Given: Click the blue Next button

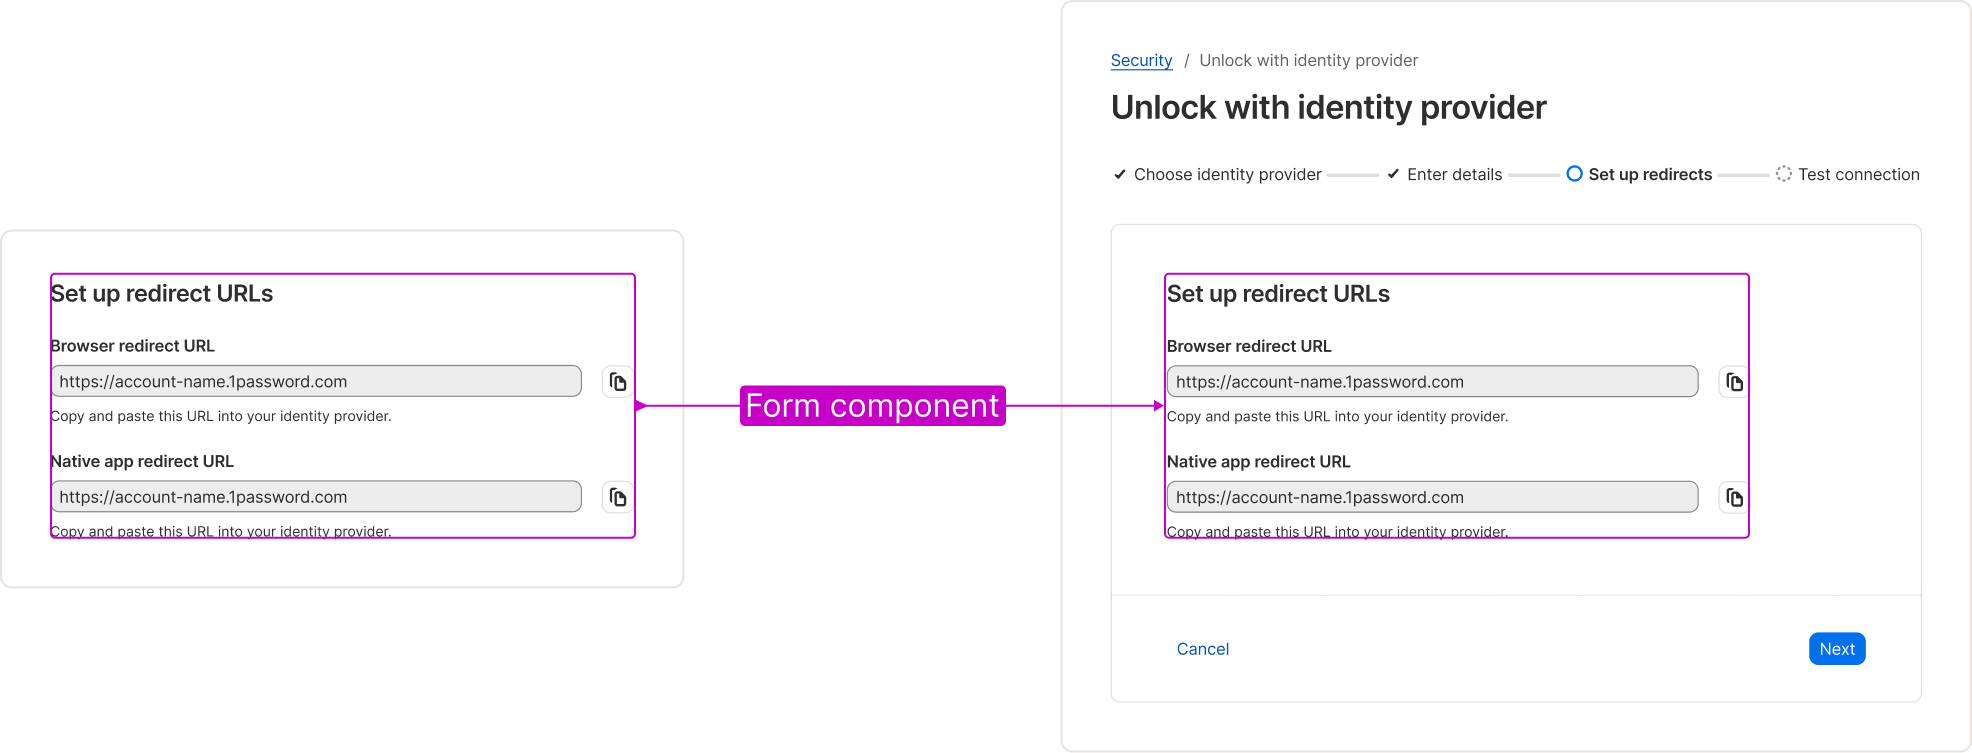Looking at the screenshot, I should (1837, 649).
